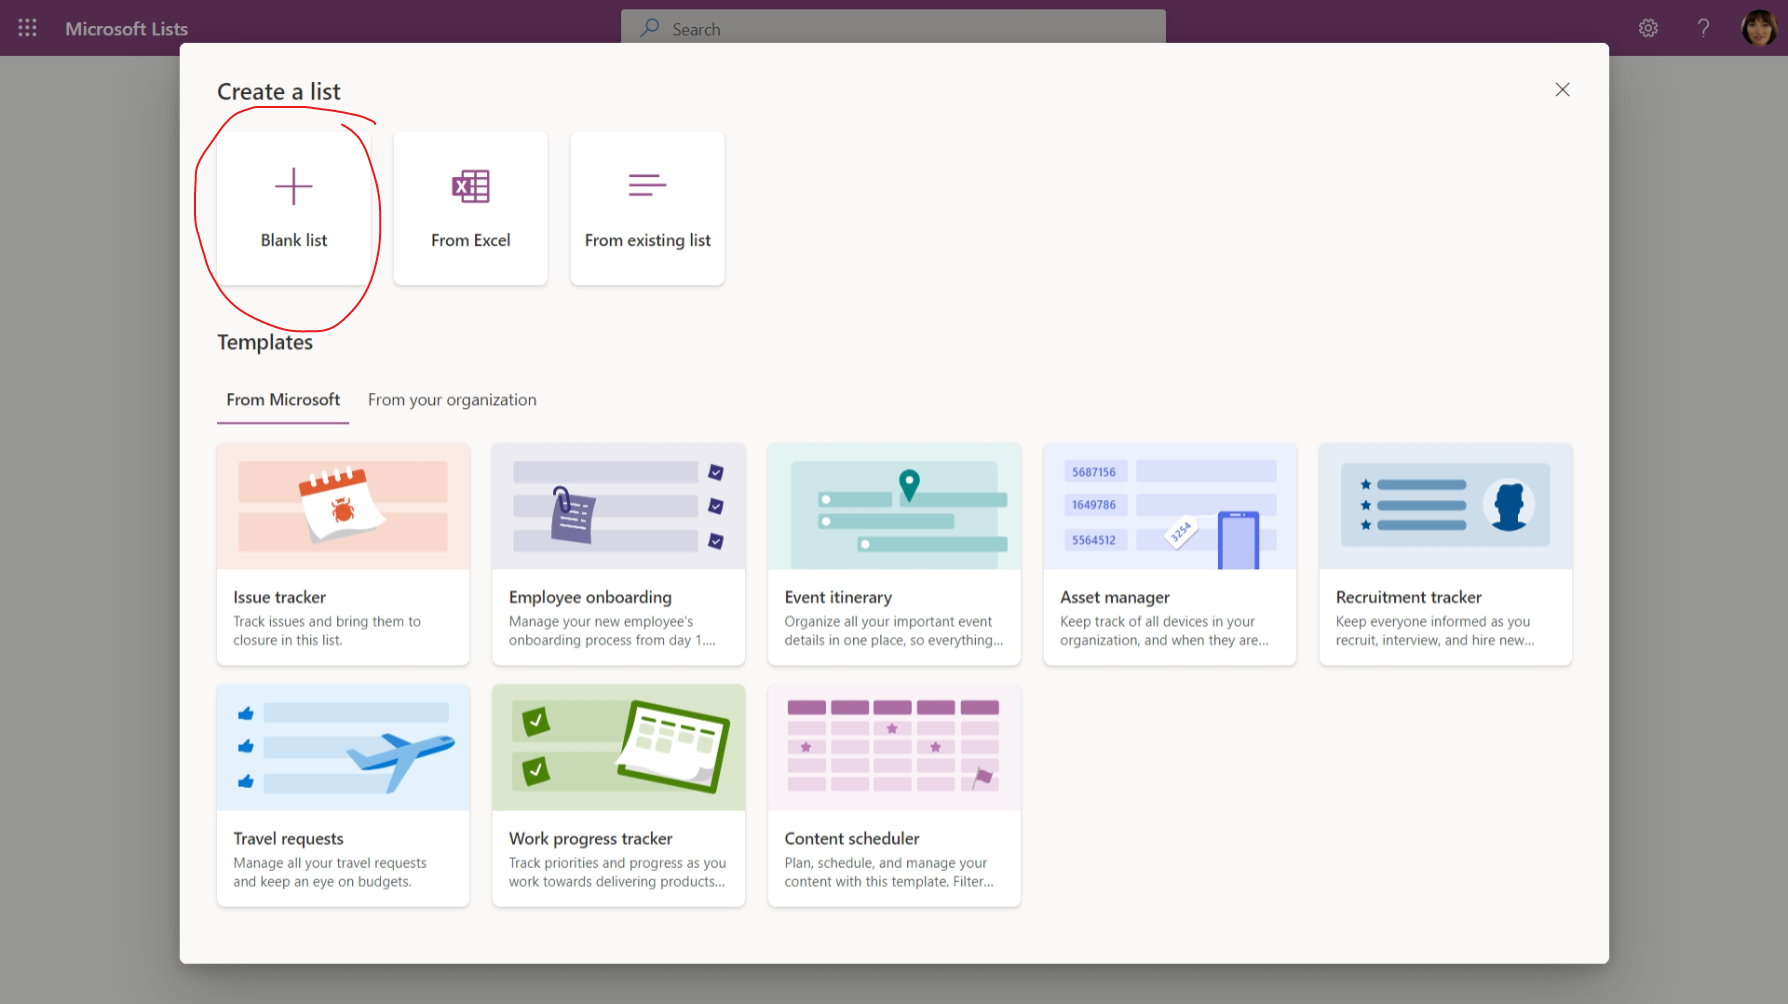Choose the Blank list label
Image resolution: width=1788 pixels, height=1004 pixels.
[294, 240]
